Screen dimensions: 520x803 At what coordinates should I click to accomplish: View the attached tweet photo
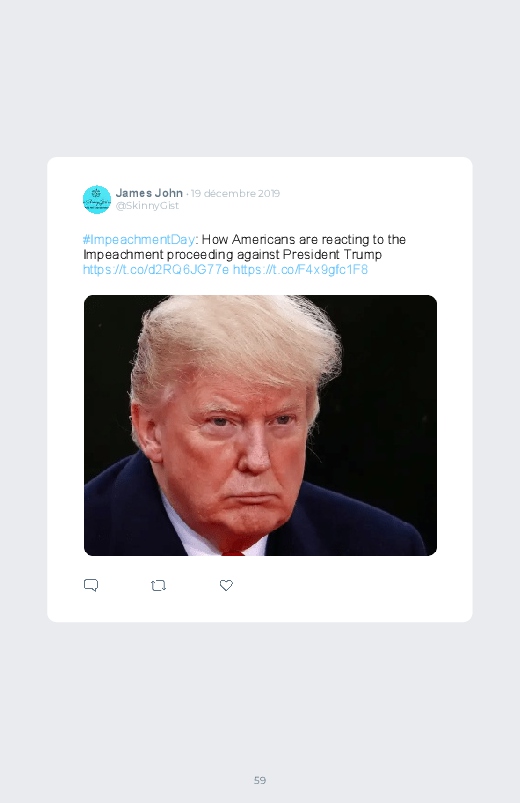260,425
